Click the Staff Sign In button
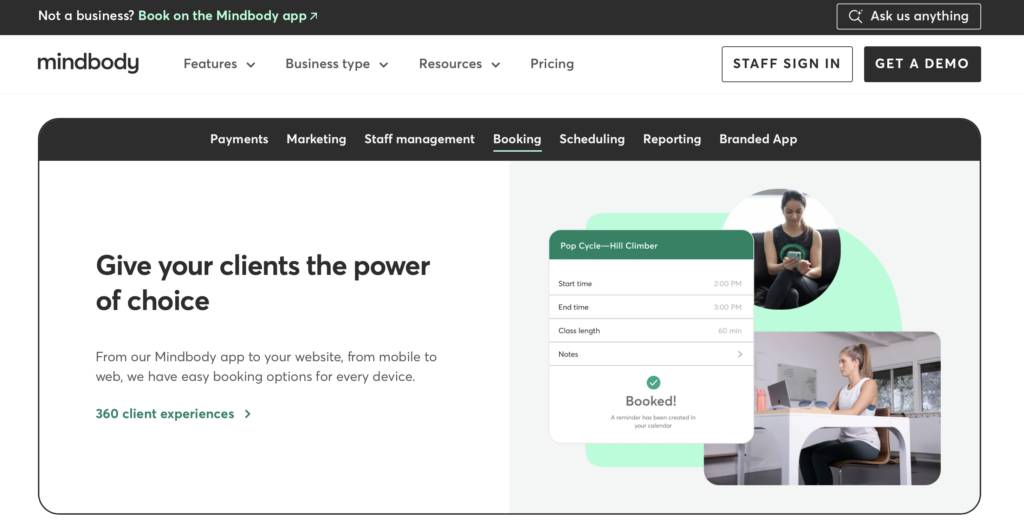Screen dimensions: 1024x521 pos(787,64)
